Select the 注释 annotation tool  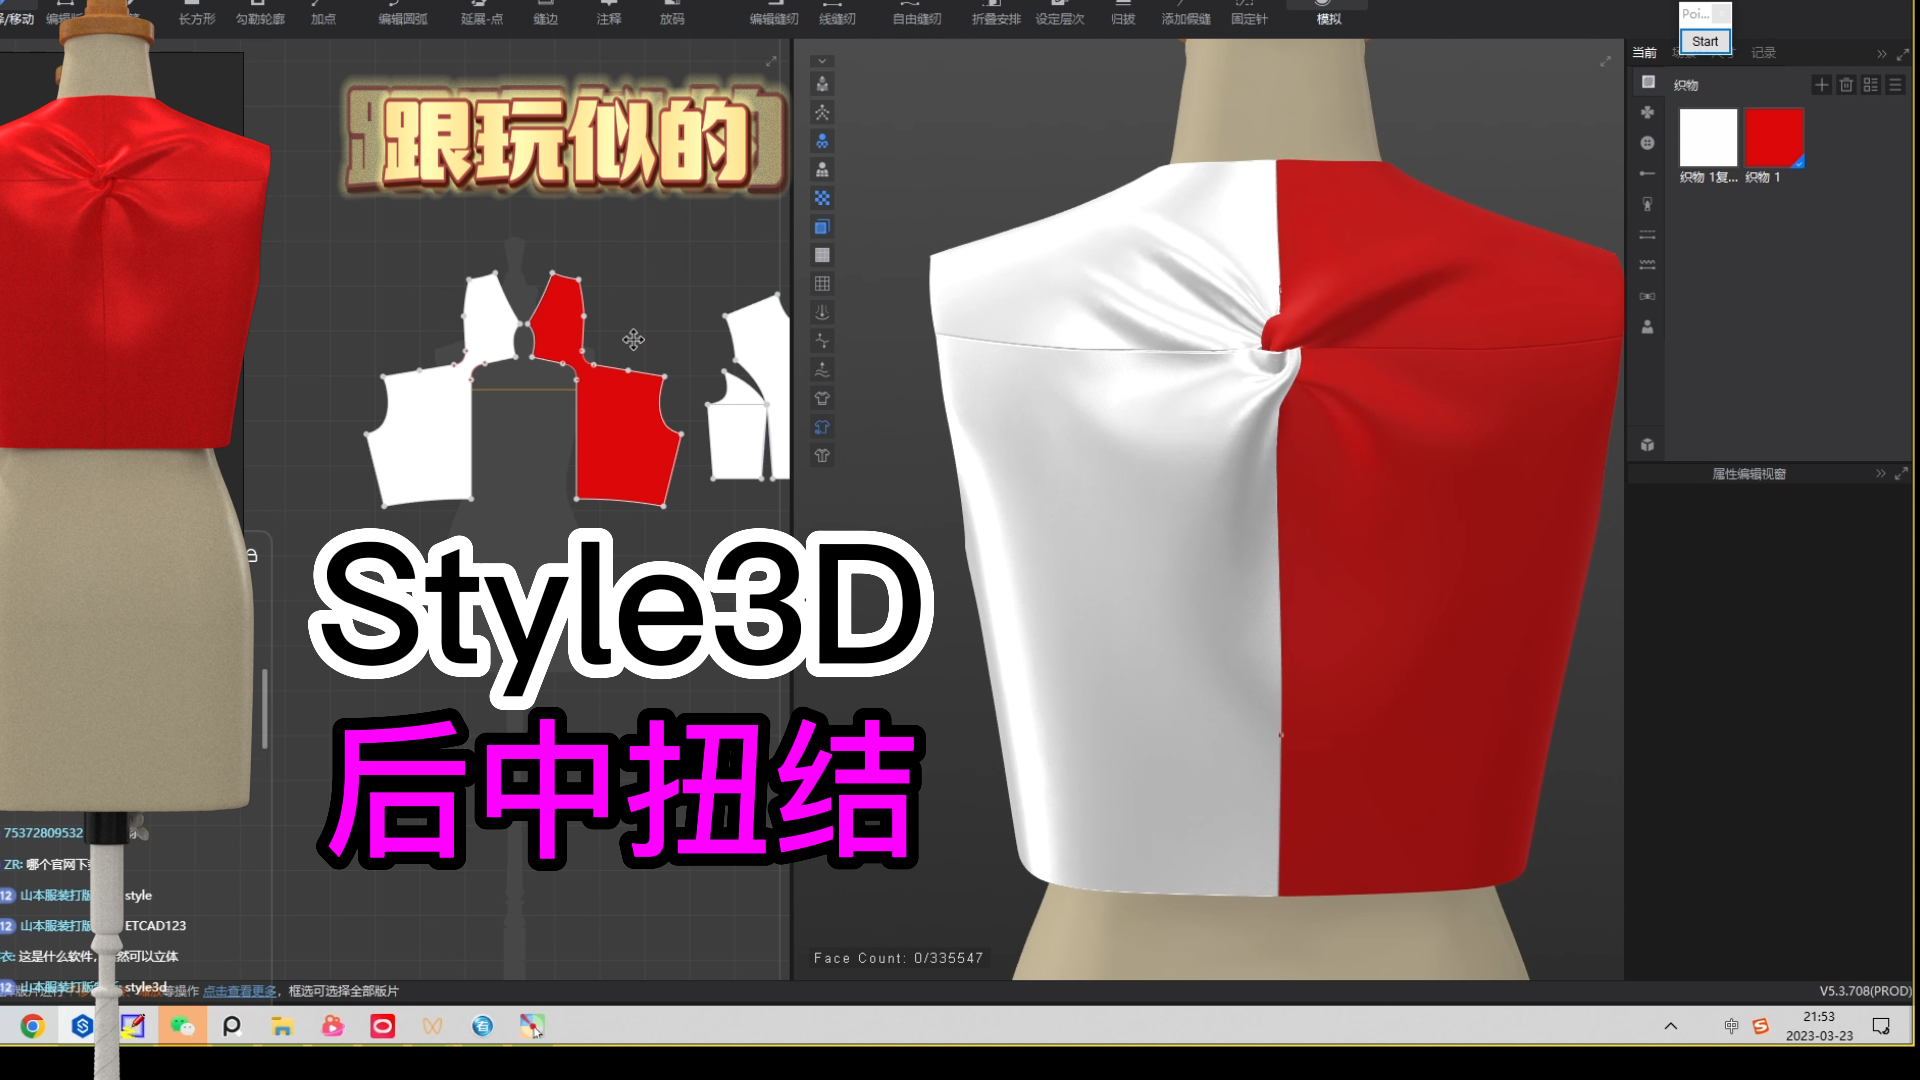coord(609,14)
